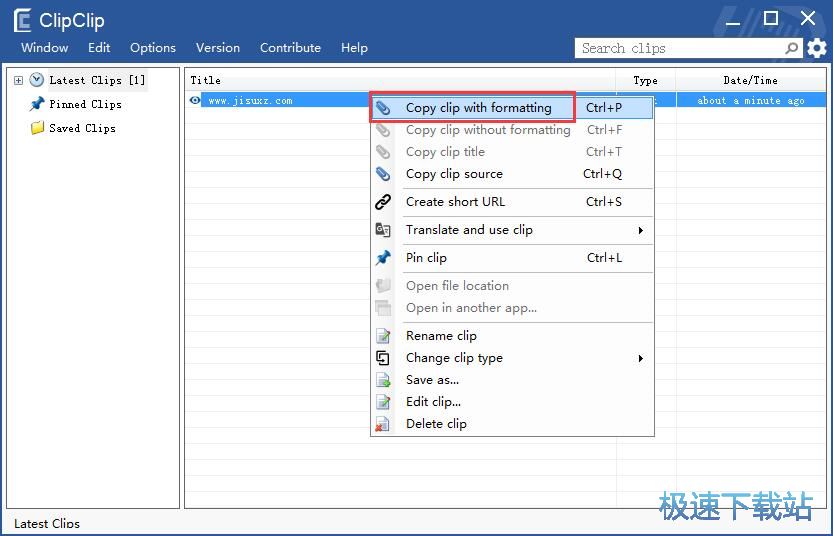
Task: Select the Pinned Clips tree item
Action: 85,104
